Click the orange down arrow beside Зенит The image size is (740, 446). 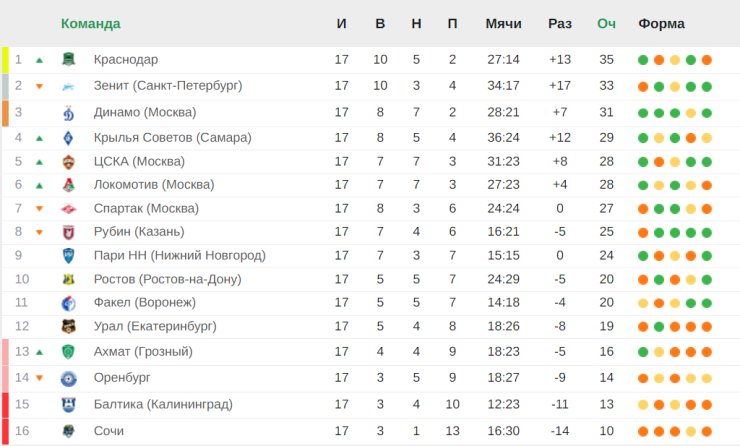point(40,86)
